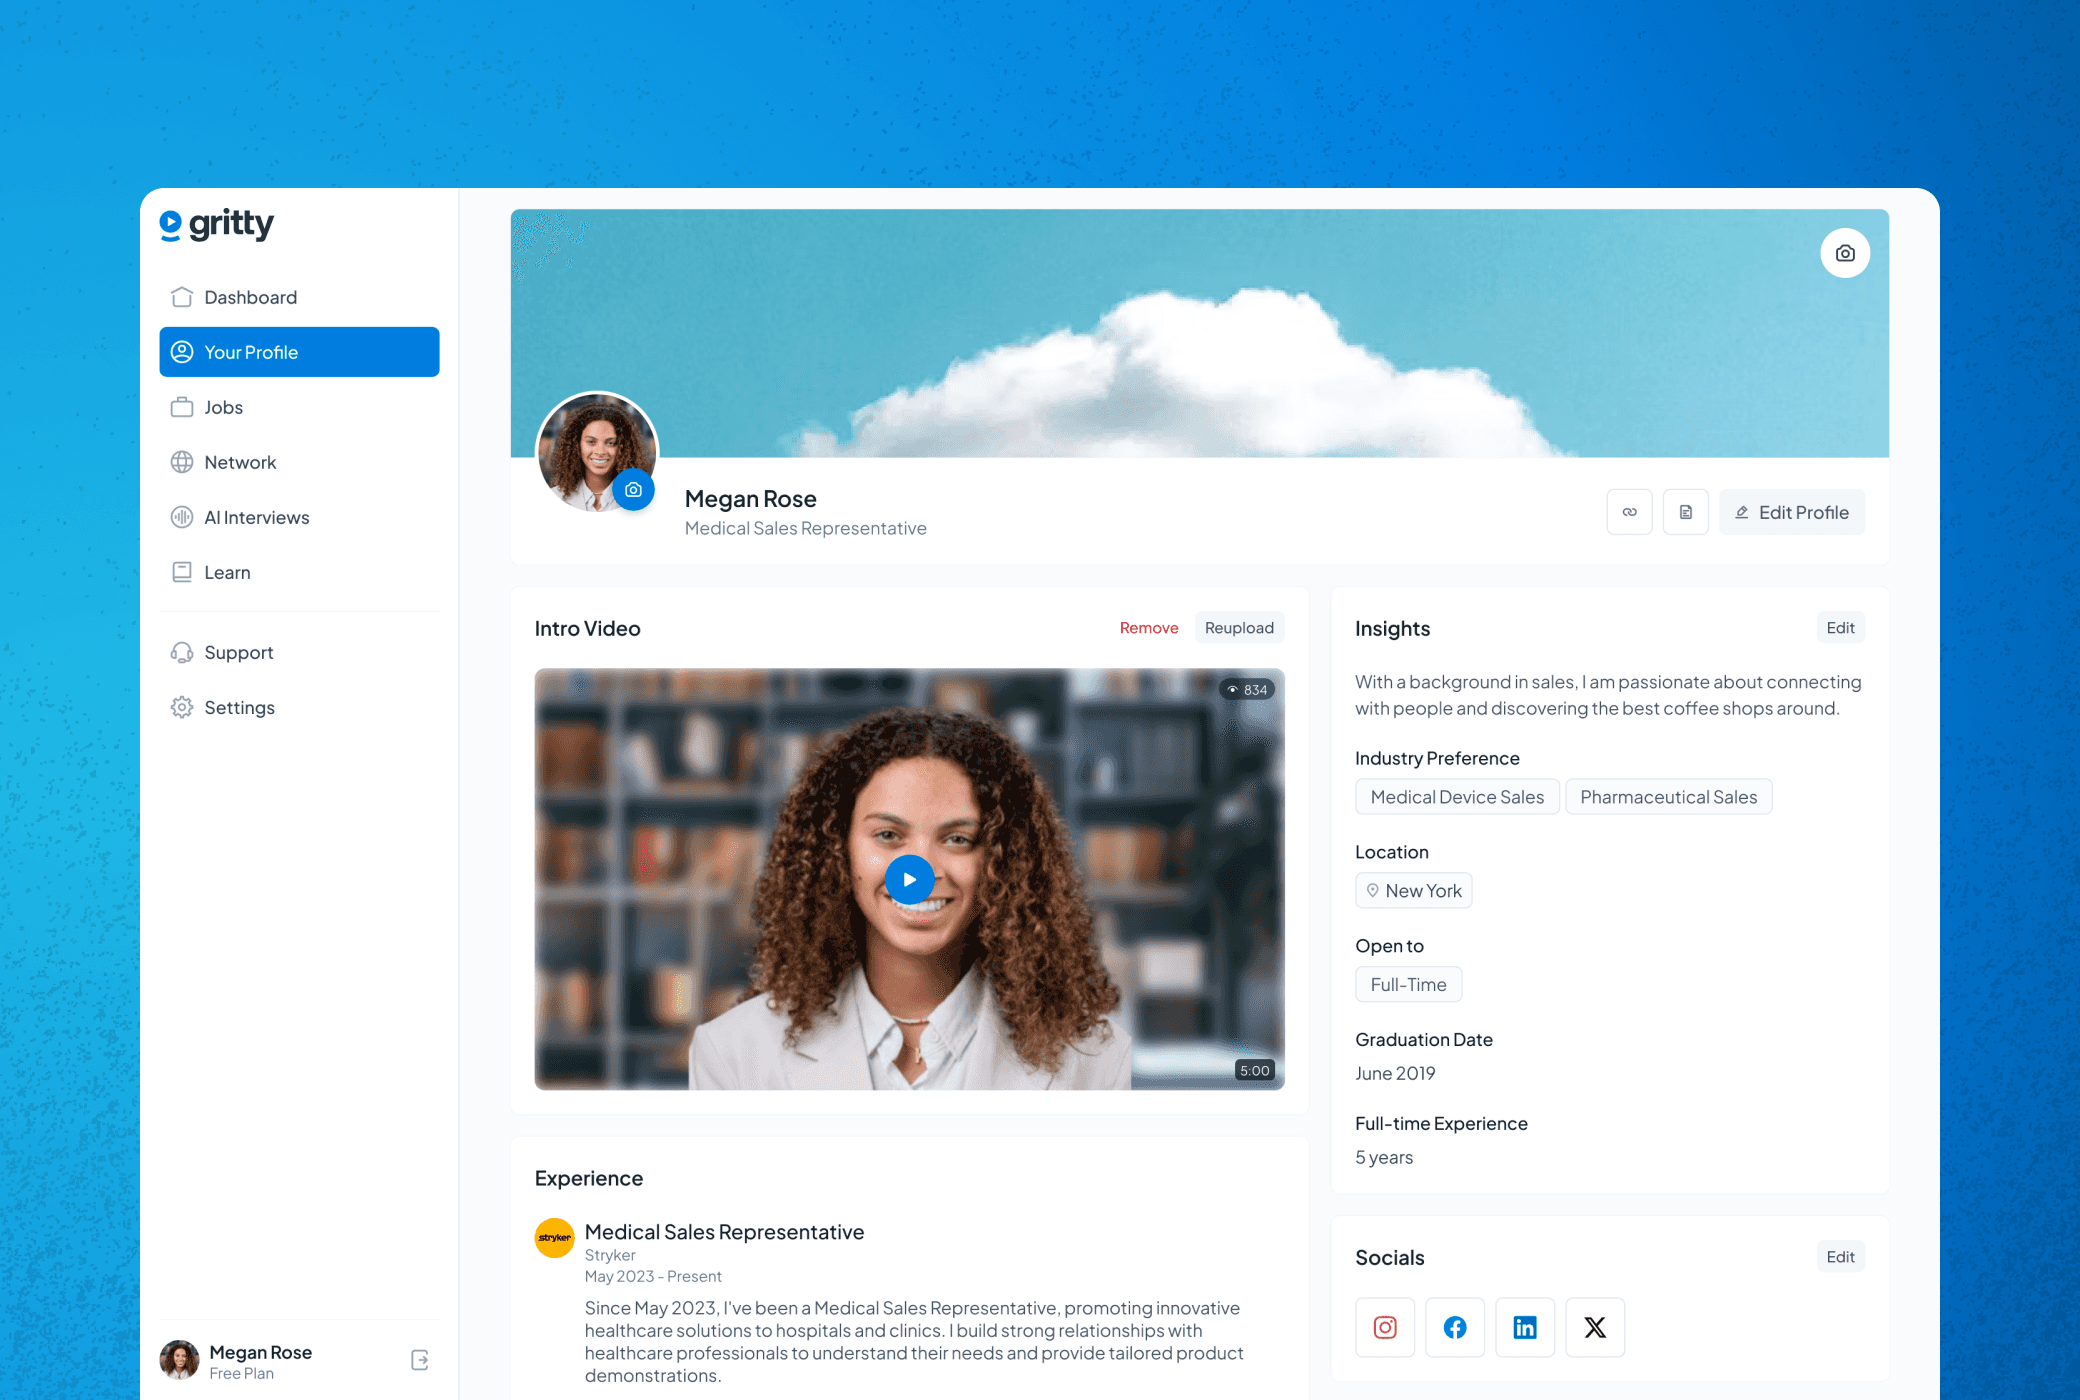2080x1400 pixels.
Task: Open Jobs from the sidebar
Action: [x=223, y=407]
